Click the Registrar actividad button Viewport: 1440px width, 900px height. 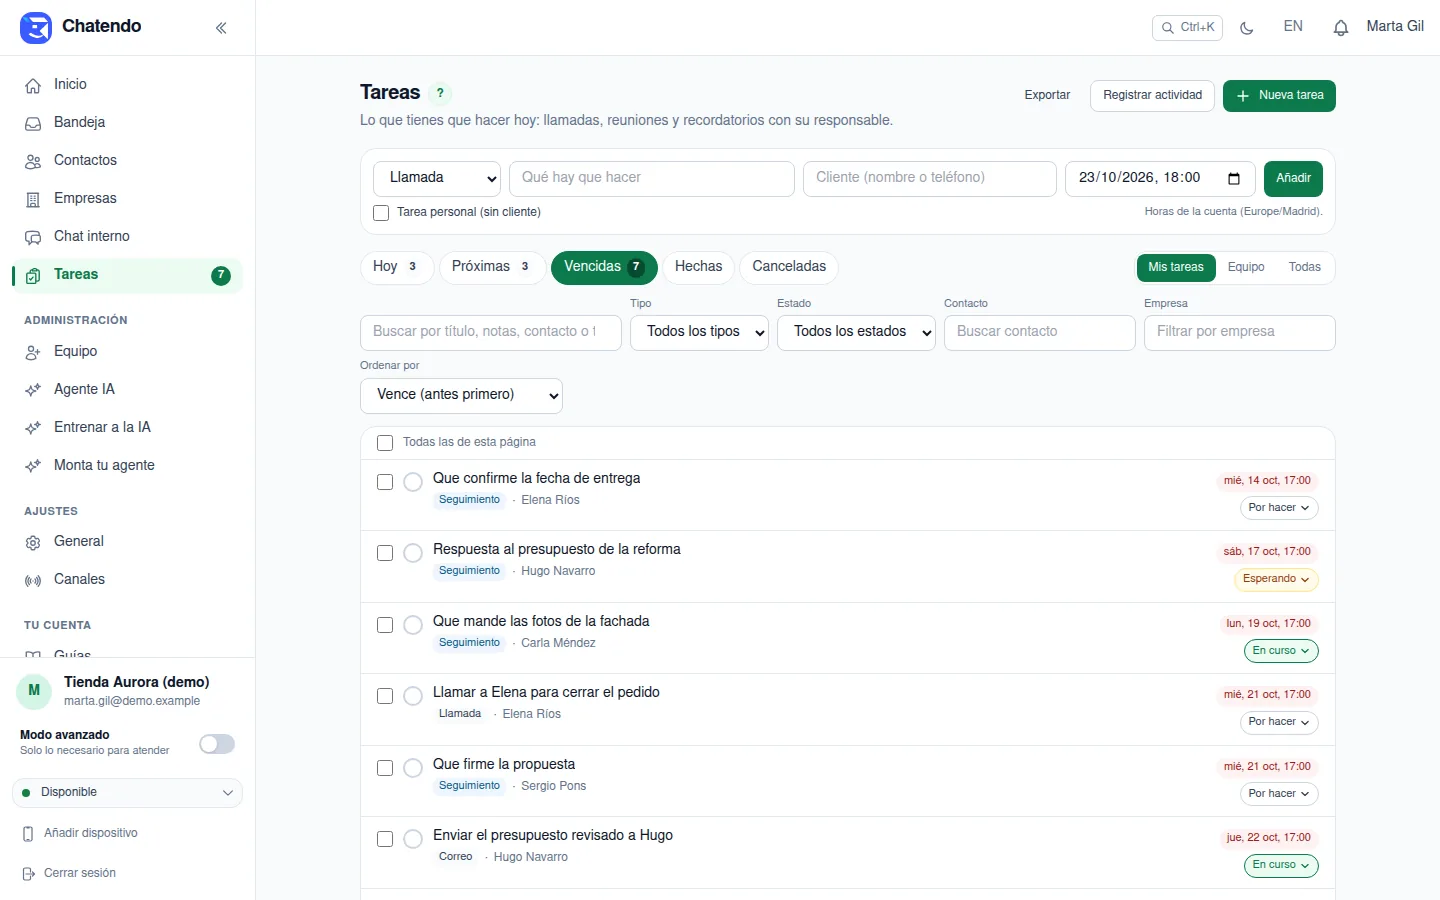pos(1152,96)
